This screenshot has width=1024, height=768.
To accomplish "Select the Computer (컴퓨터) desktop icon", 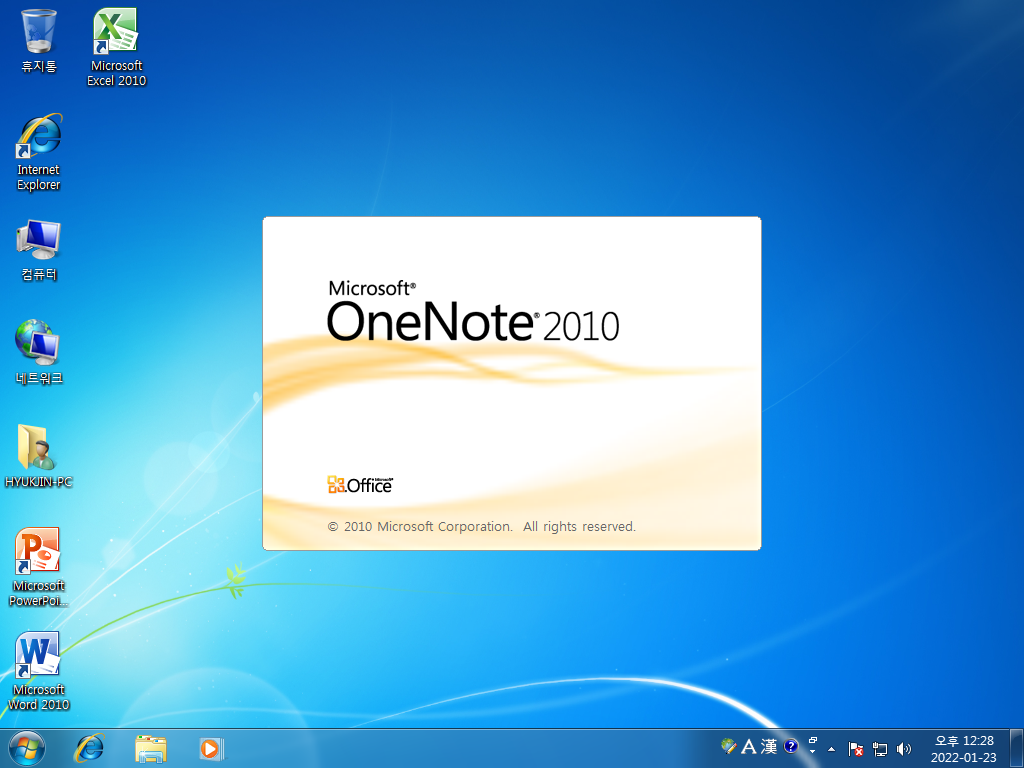I will pyautogui.click(x=39, y=251).
